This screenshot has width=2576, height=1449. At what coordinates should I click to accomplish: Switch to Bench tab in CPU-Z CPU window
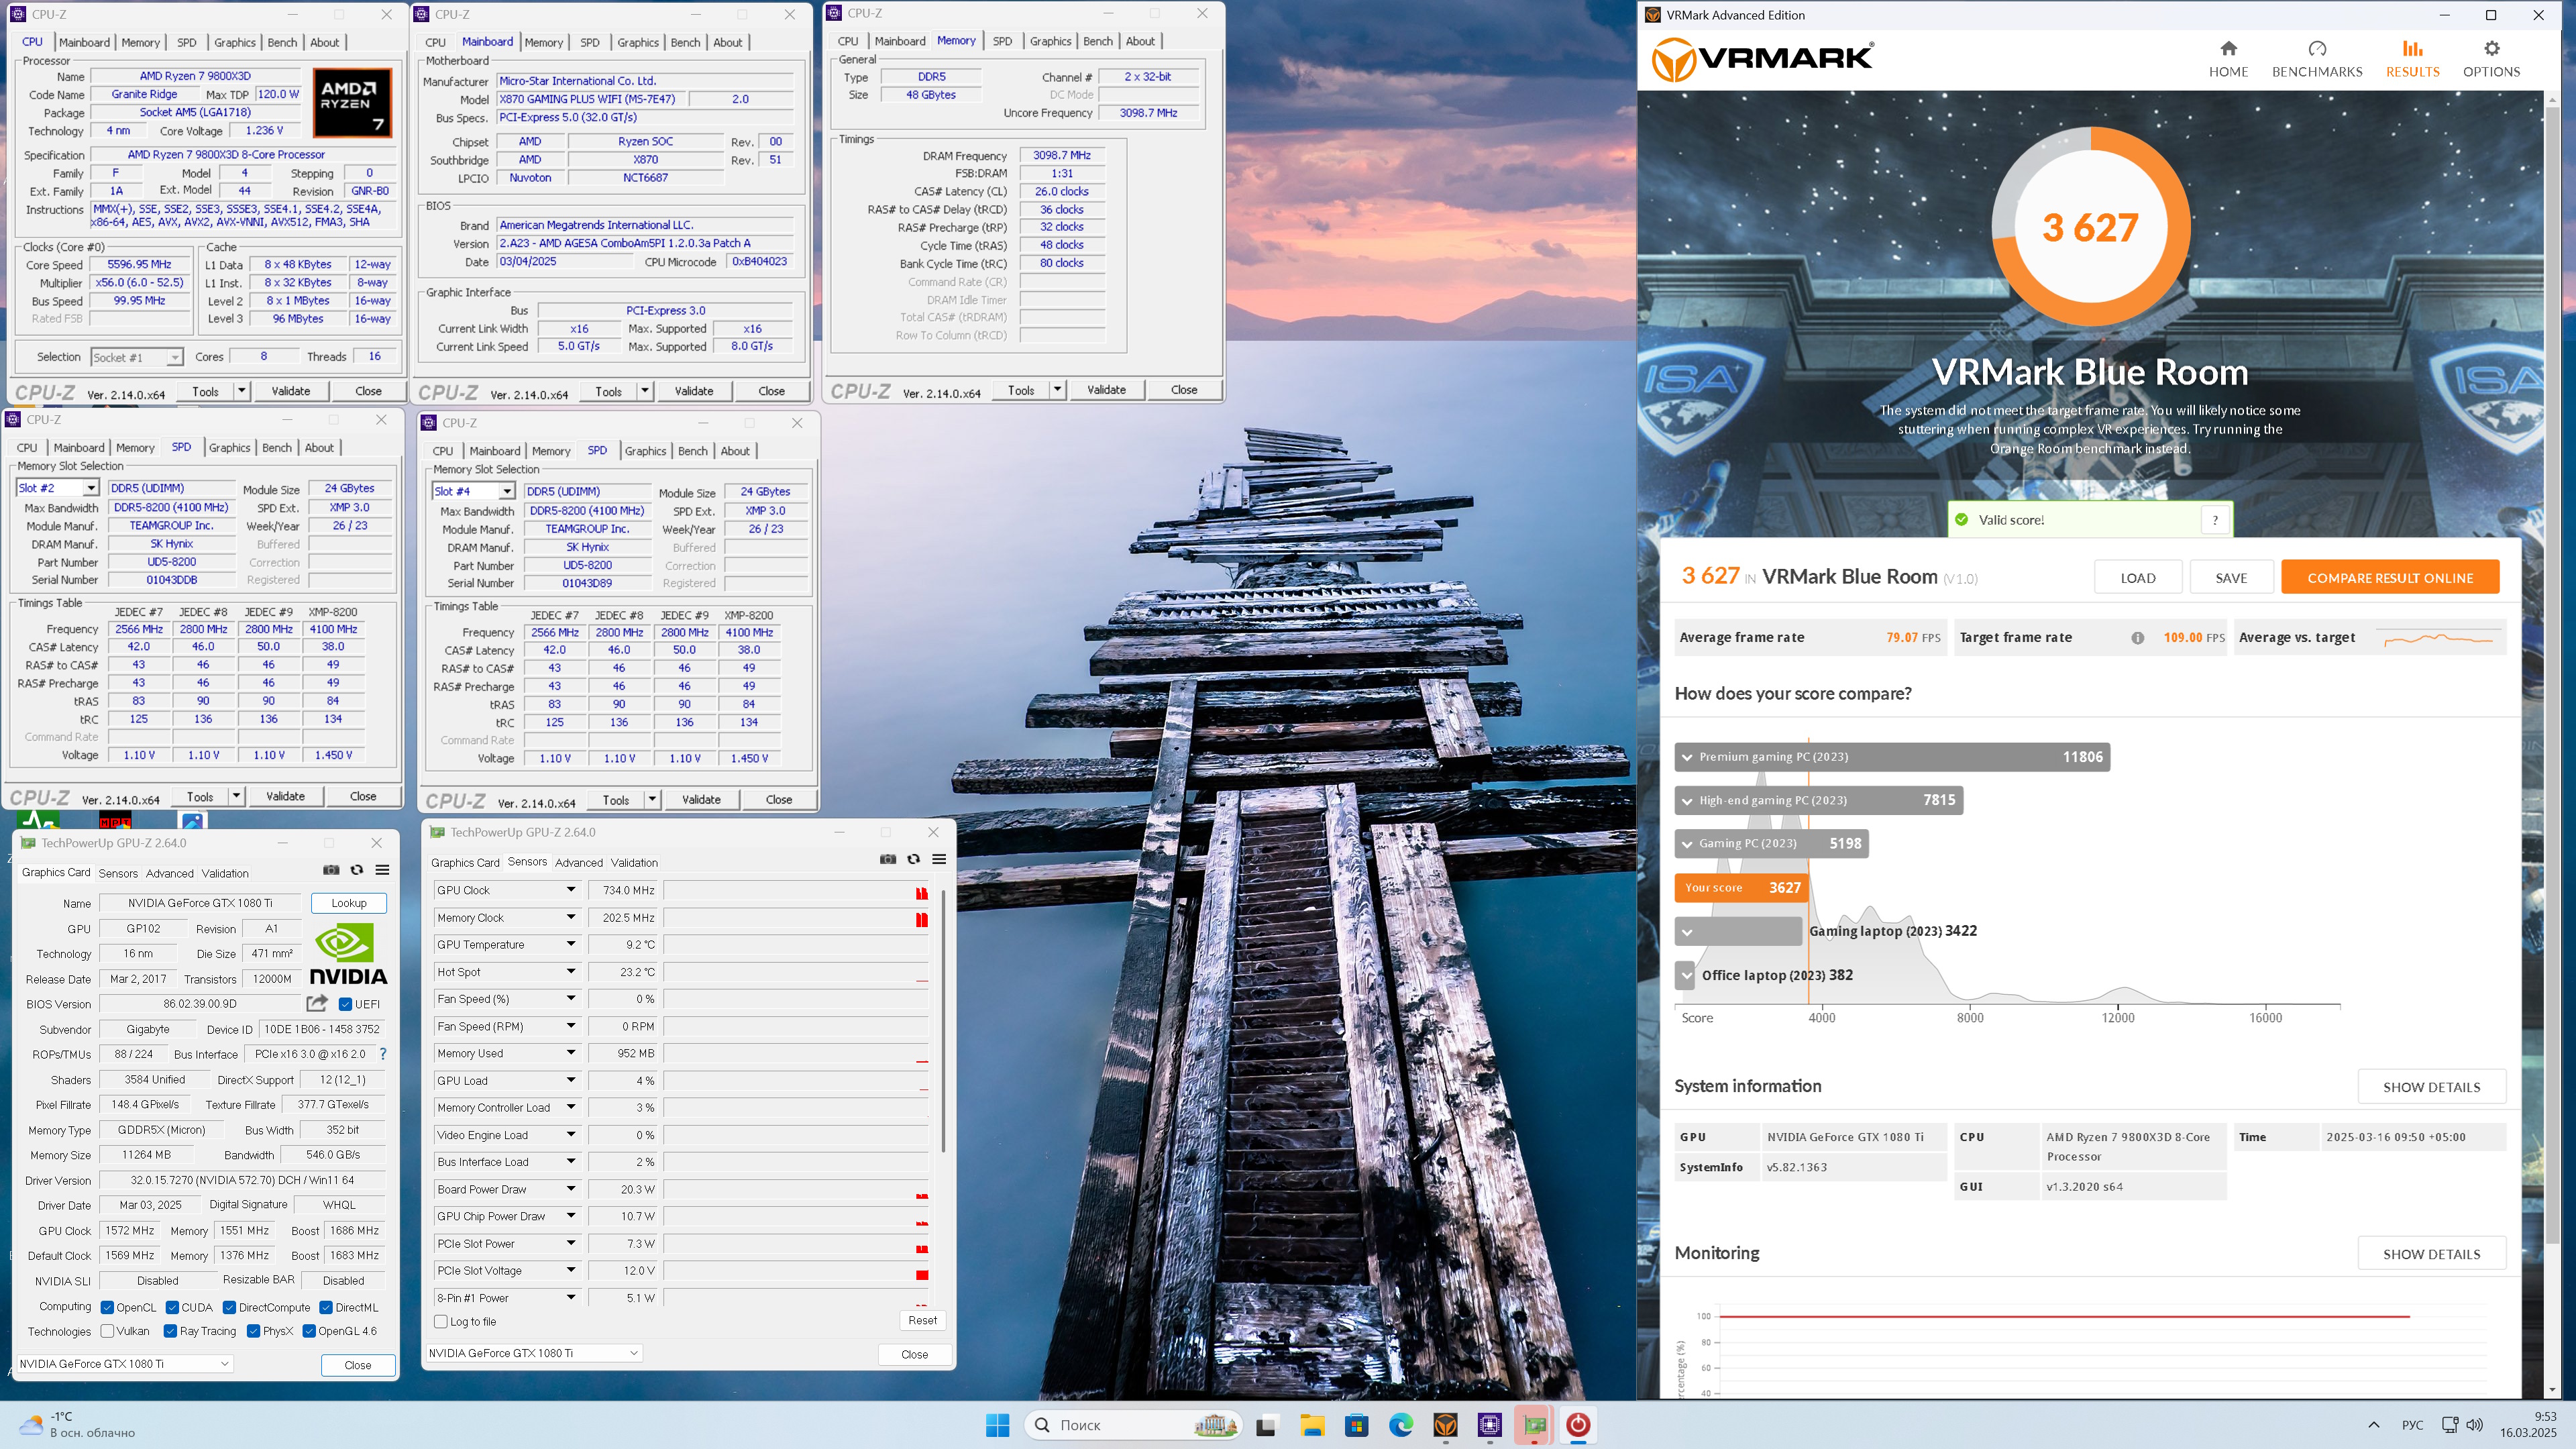[282, 42]
